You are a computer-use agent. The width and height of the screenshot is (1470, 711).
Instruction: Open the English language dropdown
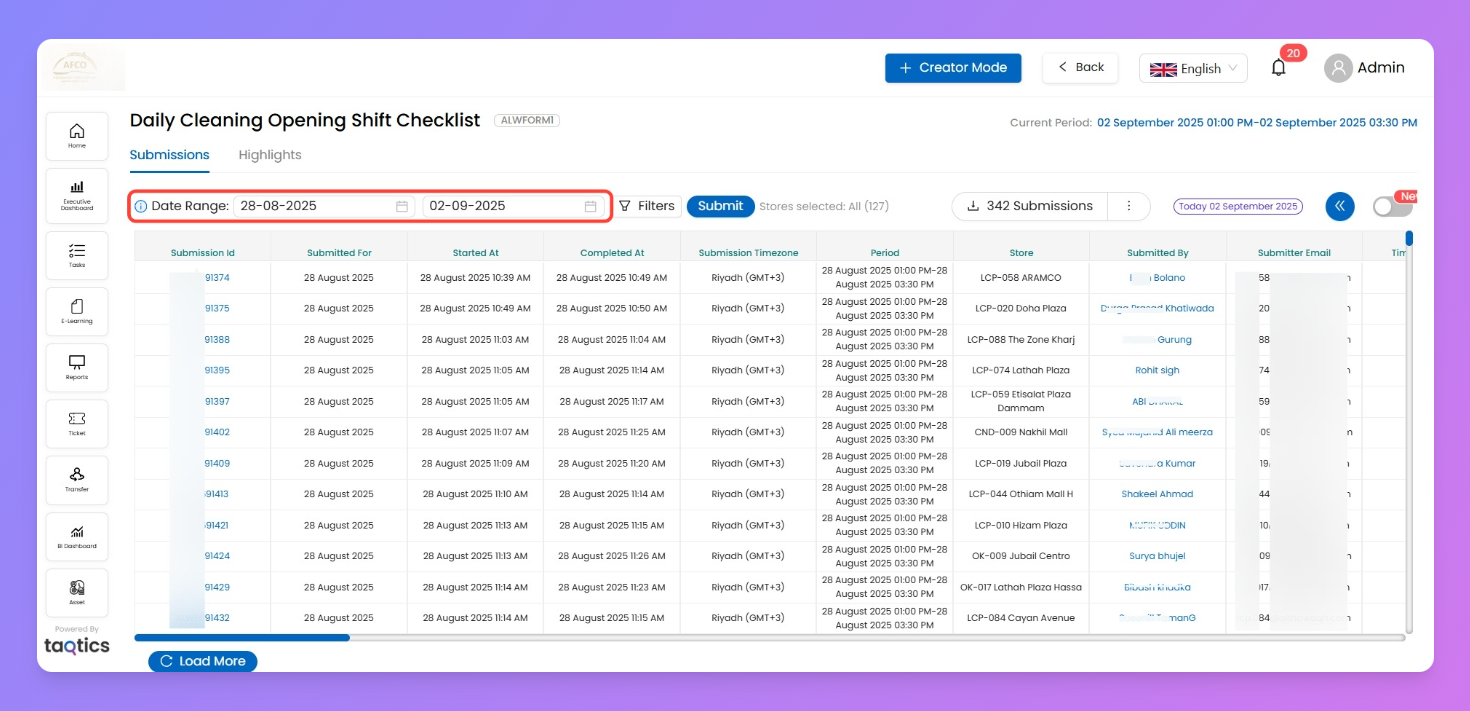tap(1193, 68)
